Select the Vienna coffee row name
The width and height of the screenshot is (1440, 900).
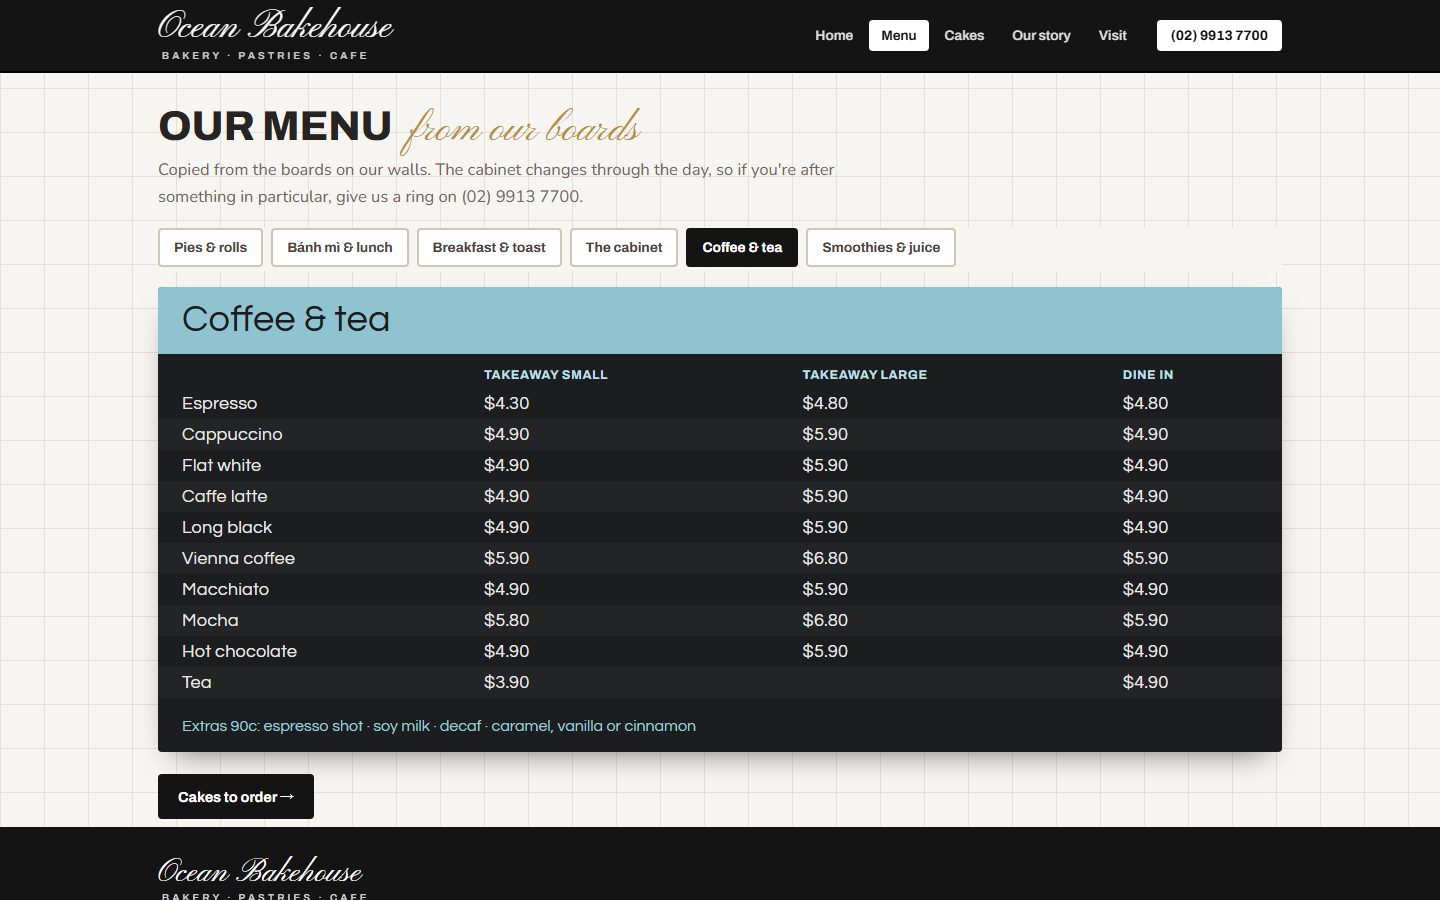point(238,558)
